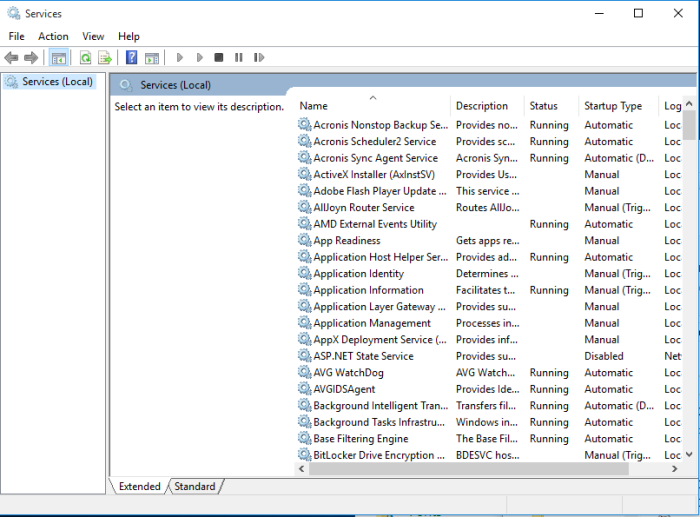Viewport: 700px width, 517px height.
Task: Click the second Start Service play icon
Action: [x=199, y=58]
